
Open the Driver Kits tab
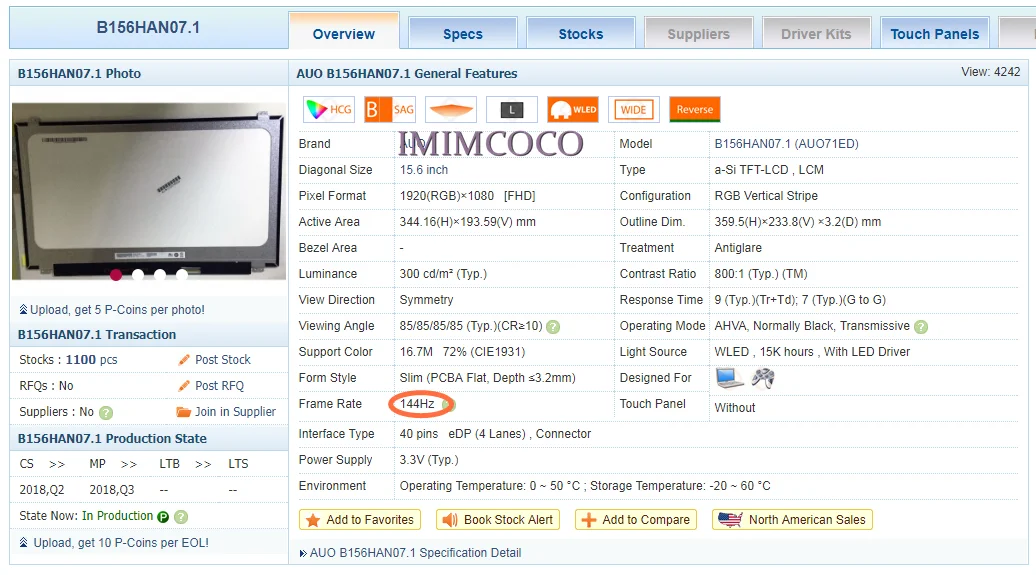click(816, 34)
